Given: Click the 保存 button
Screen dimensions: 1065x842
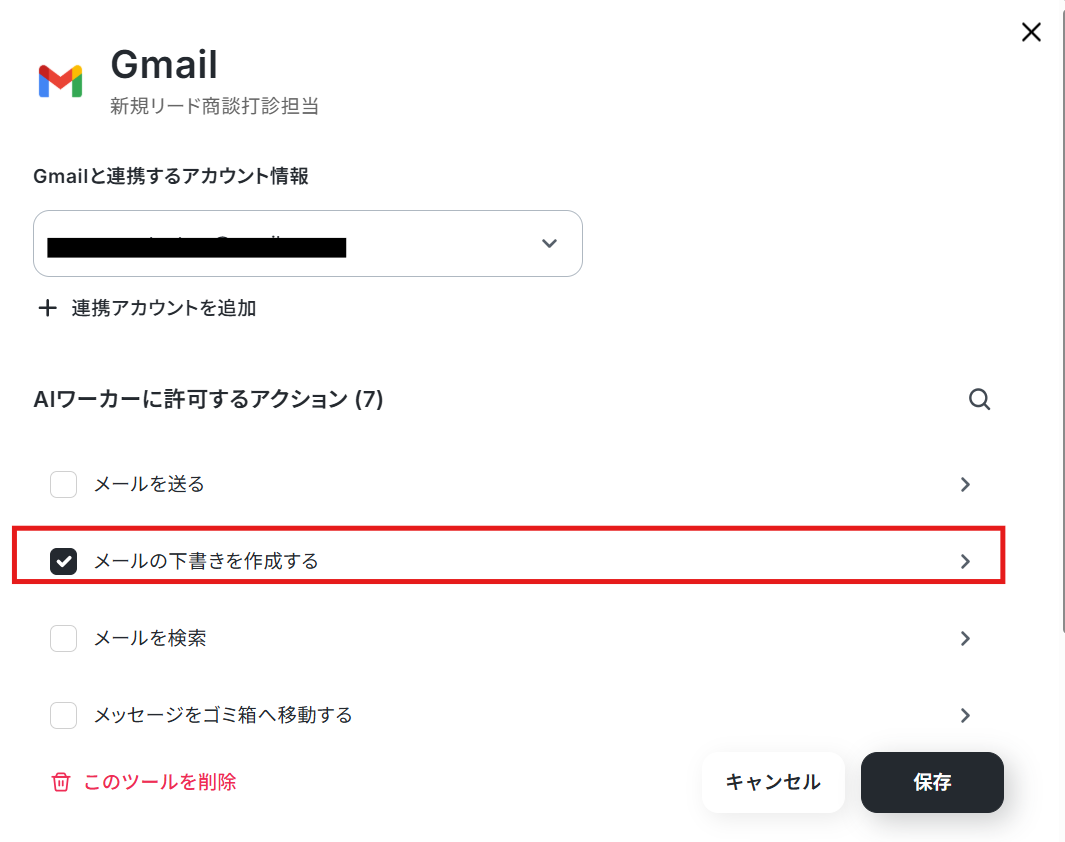Looking at the screenshot, I should [x=932, y=782].
